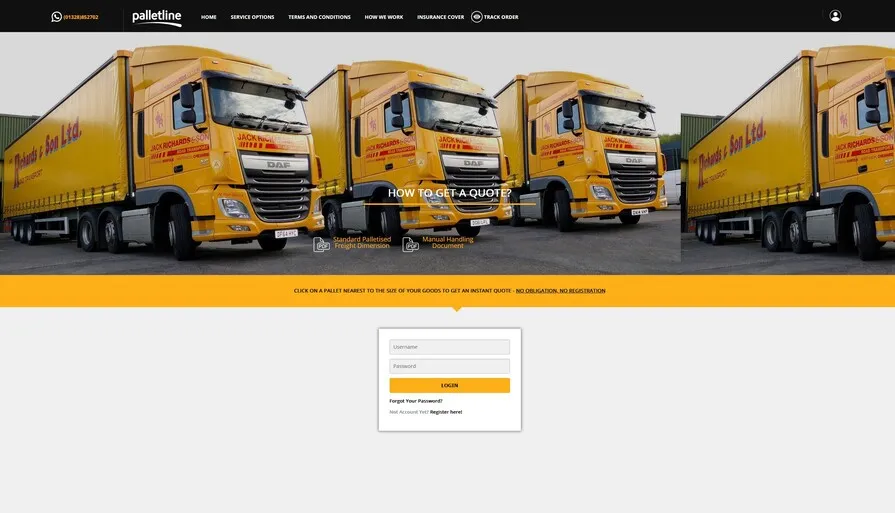
Task: Open TERMS AND CONDITIONS page
Action: 319,17
